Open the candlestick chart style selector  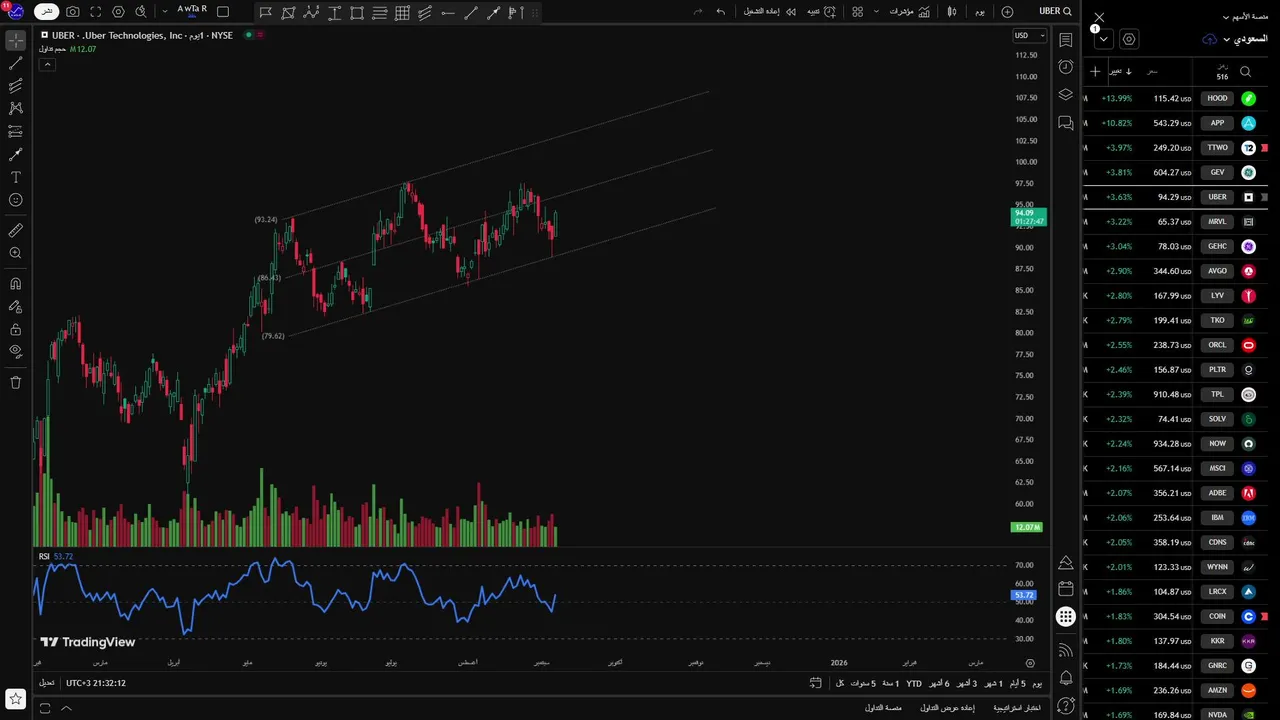[952, 12]
